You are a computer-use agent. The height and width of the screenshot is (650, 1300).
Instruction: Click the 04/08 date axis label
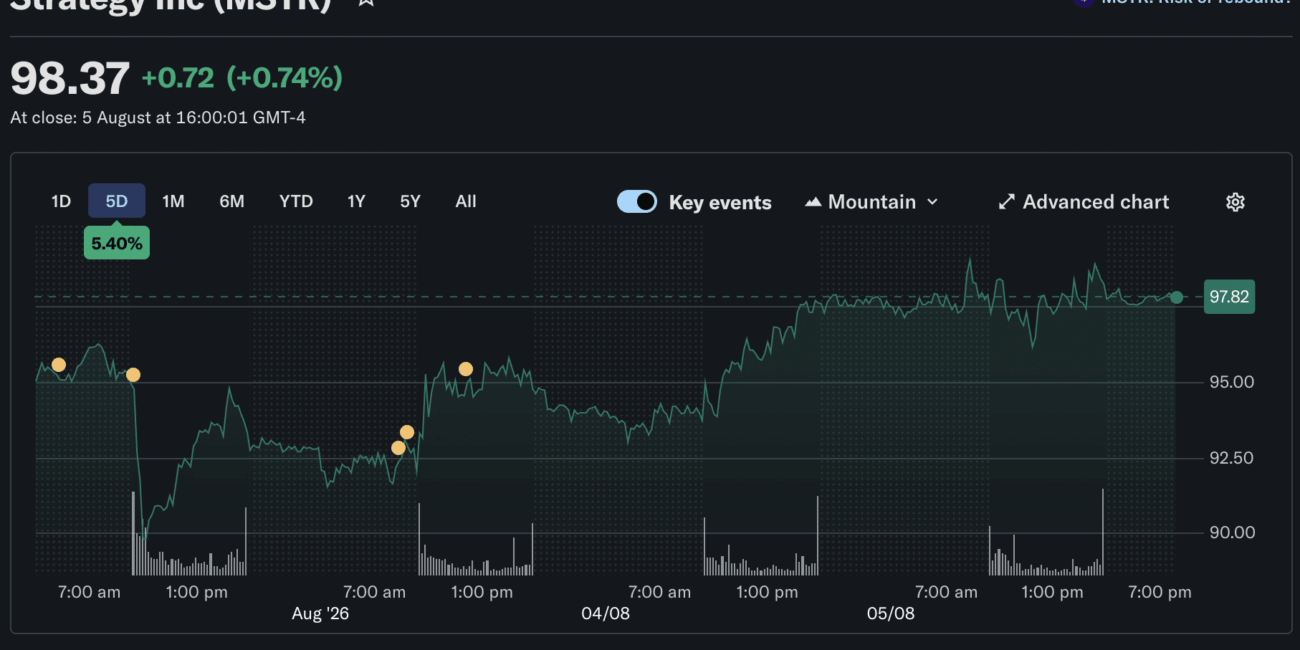click(606, 613)
